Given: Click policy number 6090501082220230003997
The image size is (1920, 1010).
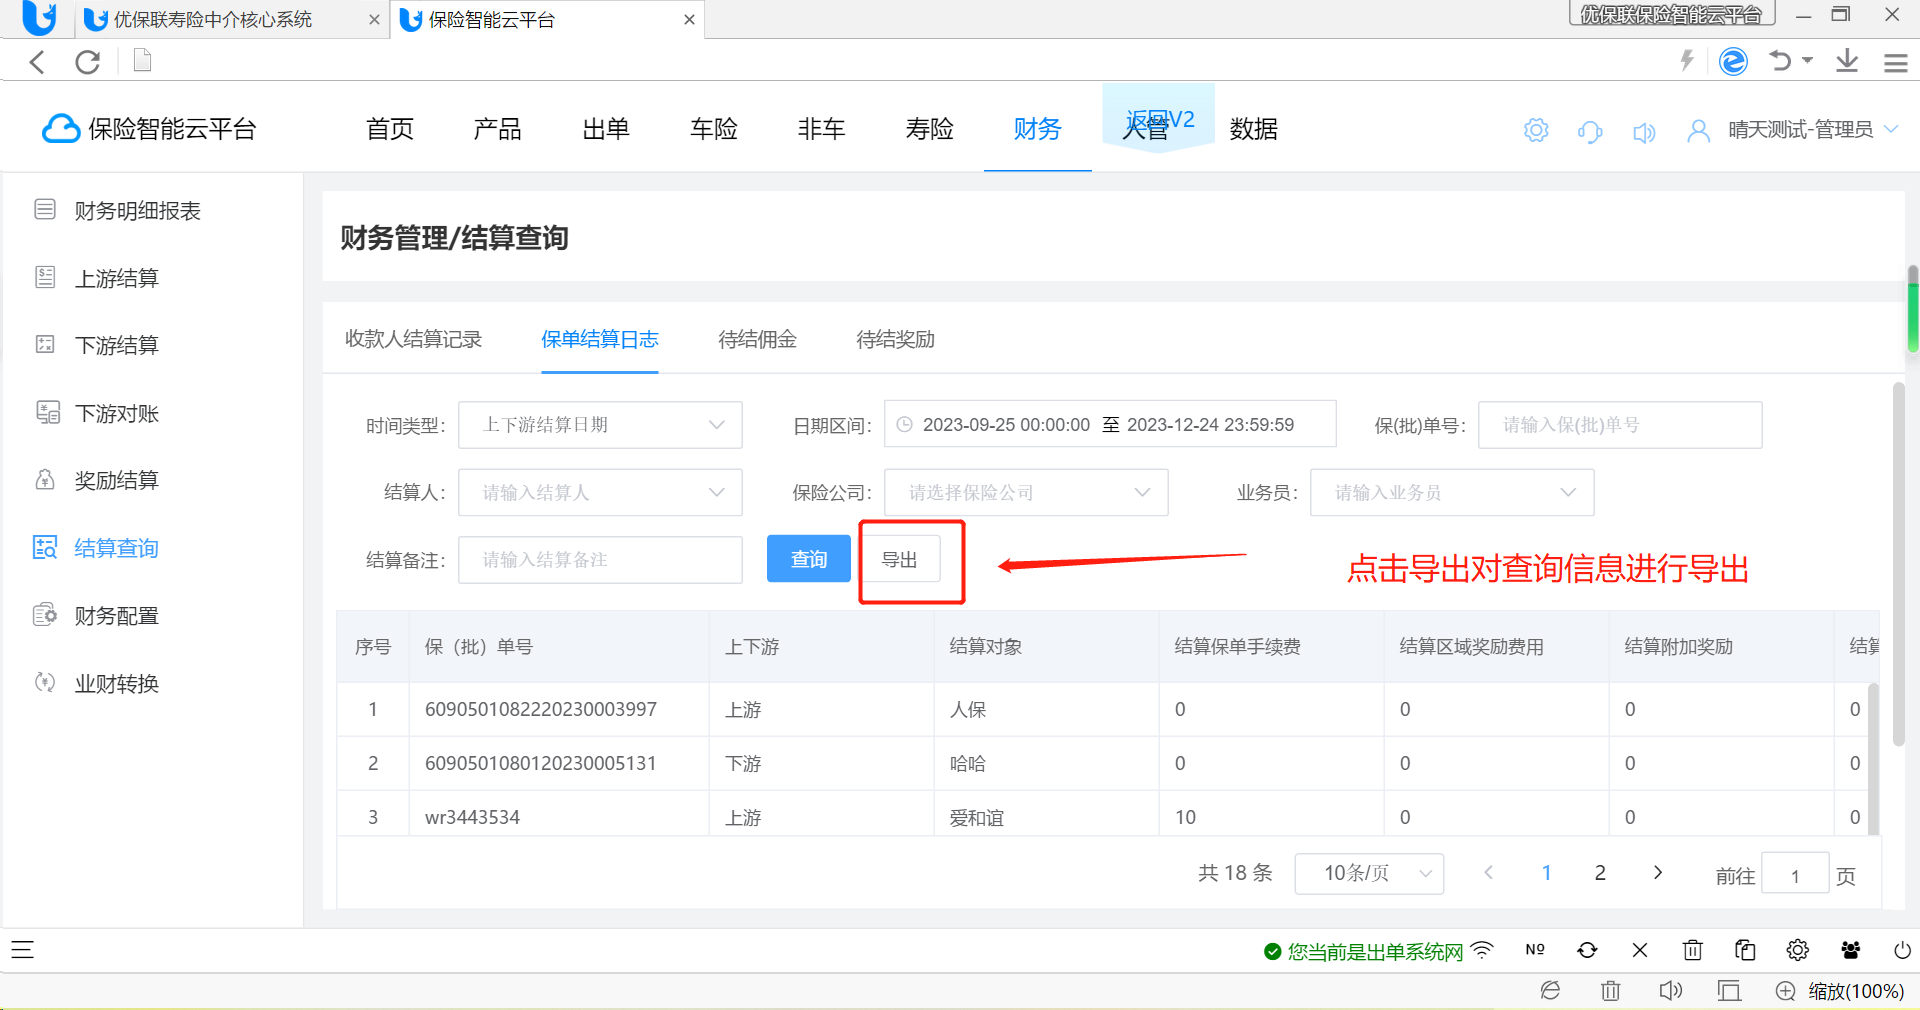Looking at the screenshot, I should (x=541, y=709).
